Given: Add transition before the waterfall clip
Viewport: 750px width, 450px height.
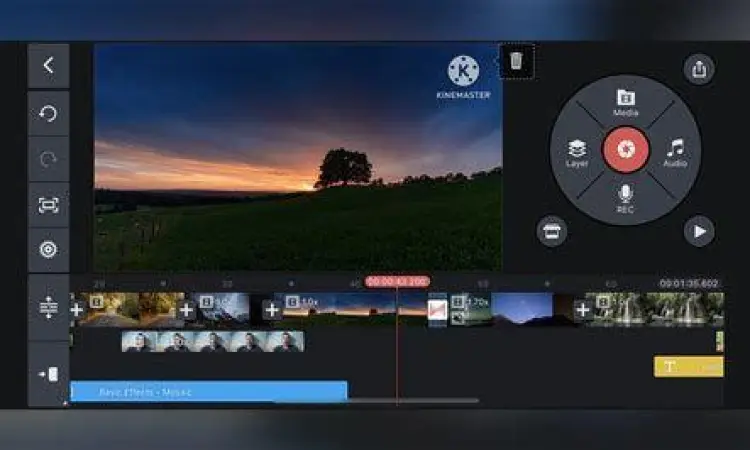Looking at the screenshot, I should point(583,310).
